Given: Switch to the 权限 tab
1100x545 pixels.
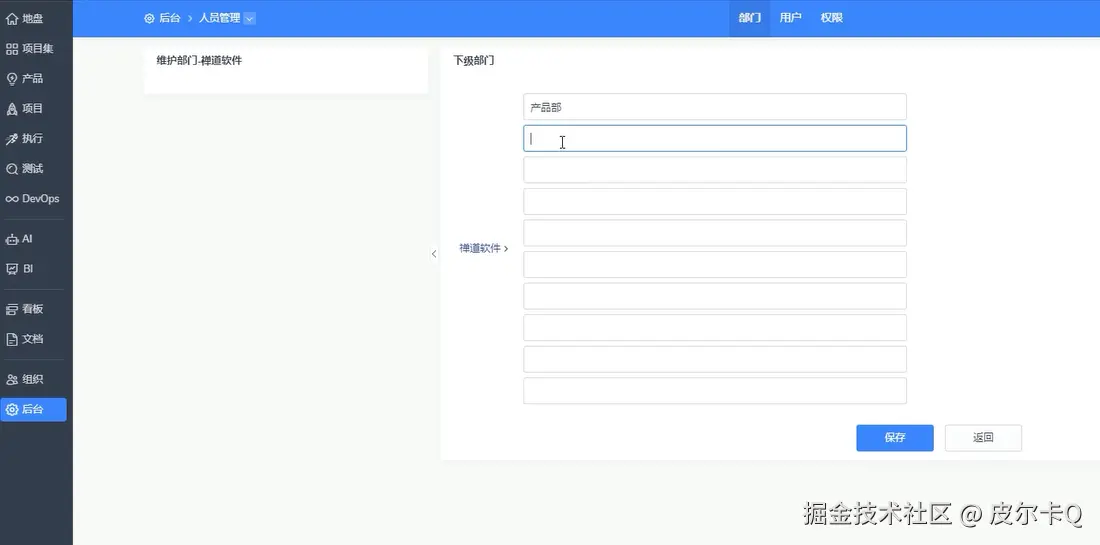Looking at the screenshot, I should pos(832,18).
